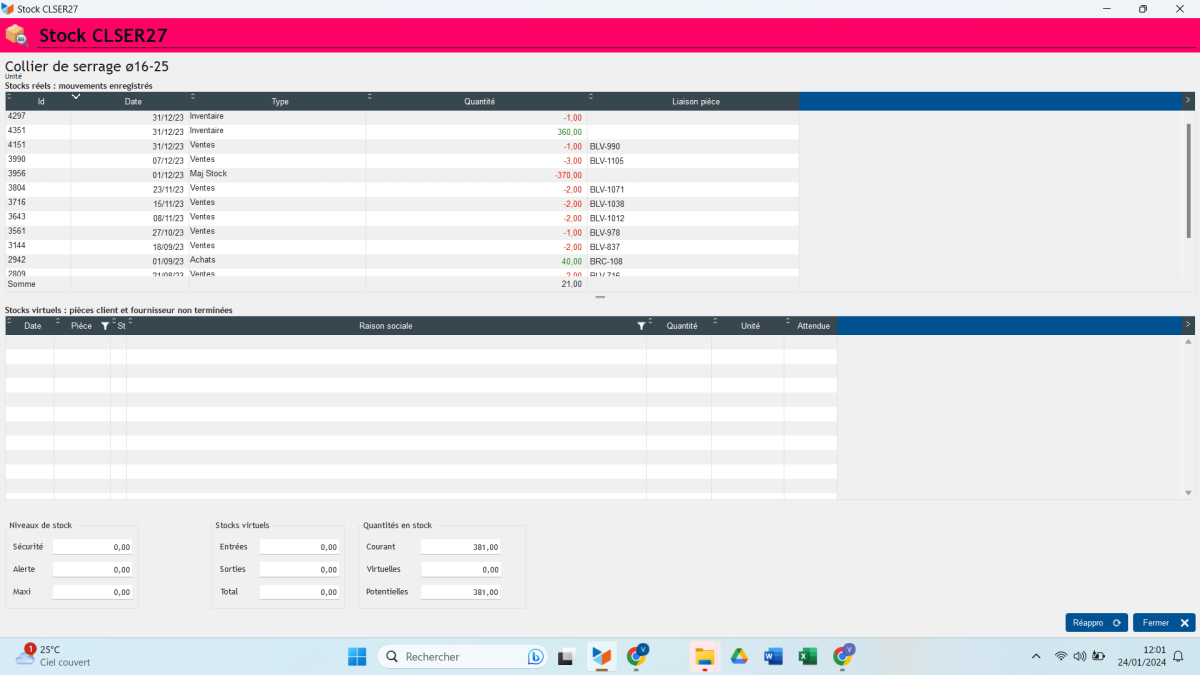This screenshot has height=675, width=1200.
Task: Open Microsoft Excel from the taskbar
Action: (807, 656)
